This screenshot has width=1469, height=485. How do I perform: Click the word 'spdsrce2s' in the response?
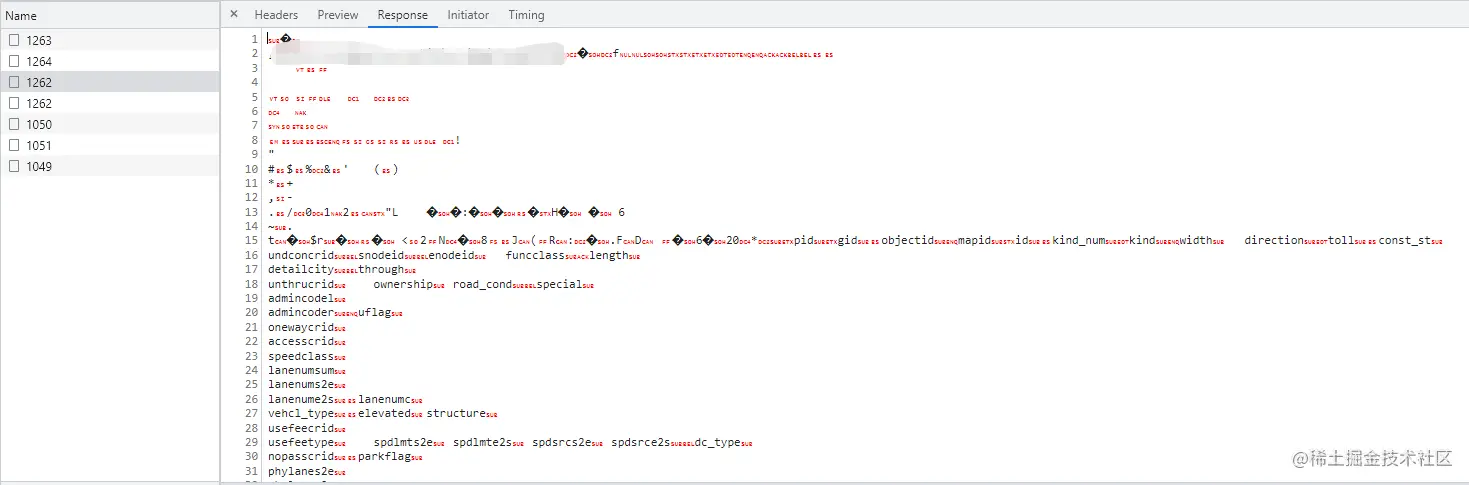(x=640, y=442)
